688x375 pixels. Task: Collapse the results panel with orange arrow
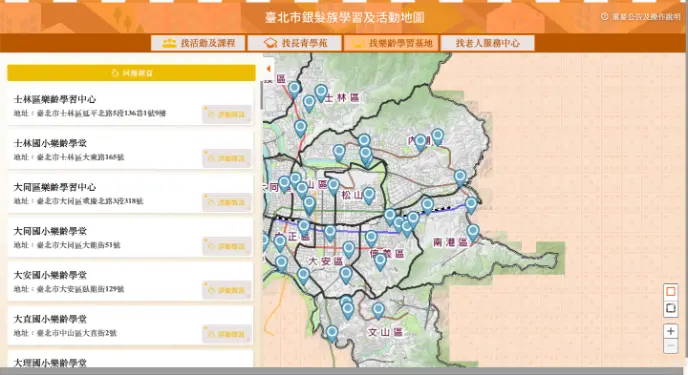tap(268, 69)
